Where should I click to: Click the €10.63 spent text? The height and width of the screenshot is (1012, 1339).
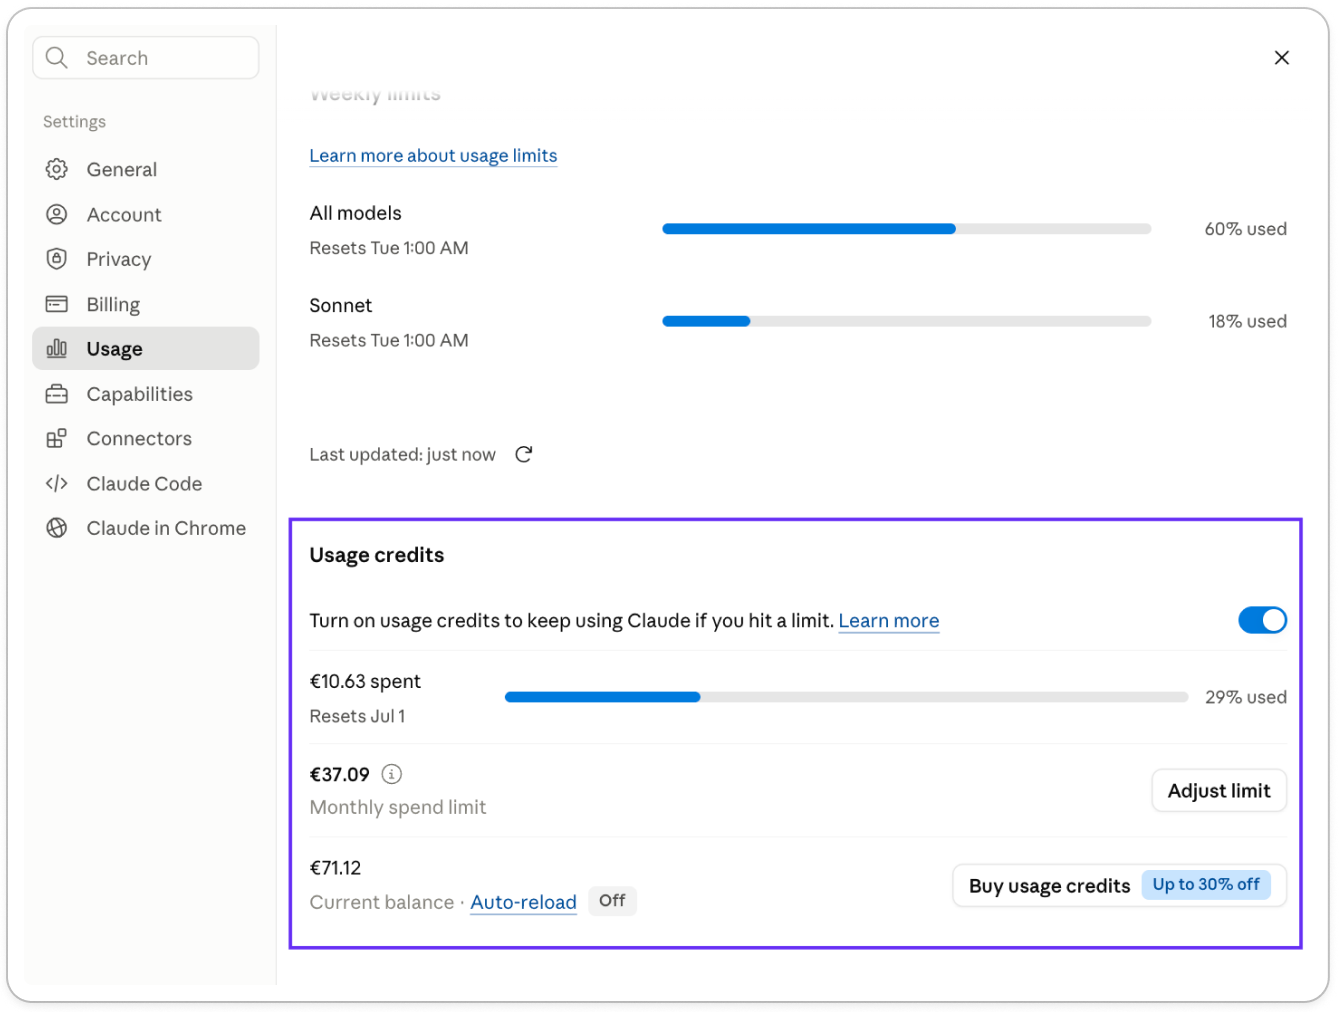point(365,681)
